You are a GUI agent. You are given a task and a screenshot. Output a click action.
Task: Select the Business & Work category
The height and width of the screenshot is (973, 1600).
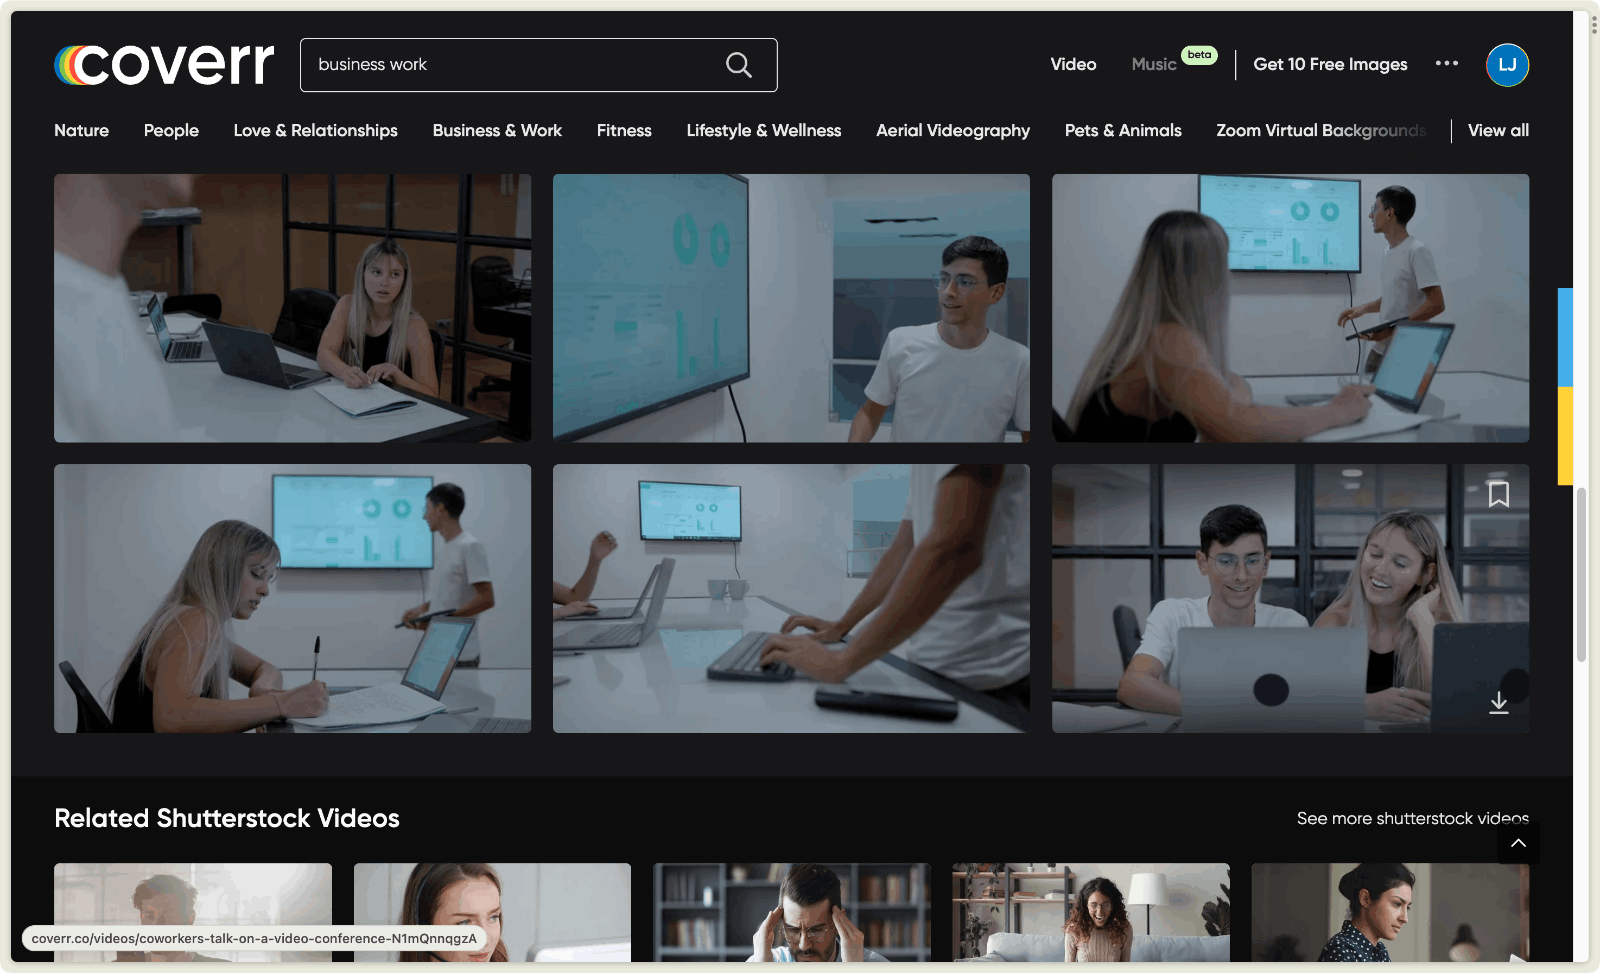click(497, 131)
